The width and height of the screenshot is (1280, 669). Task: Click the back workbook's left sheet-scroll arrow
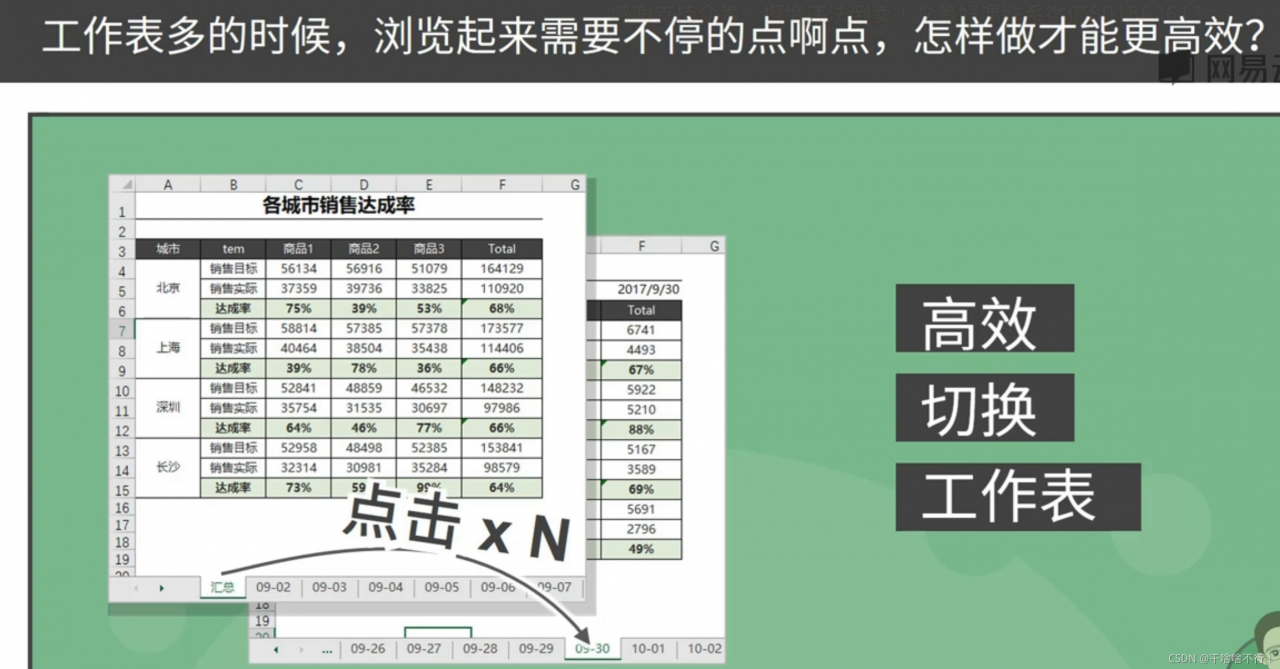click(277, 649)
